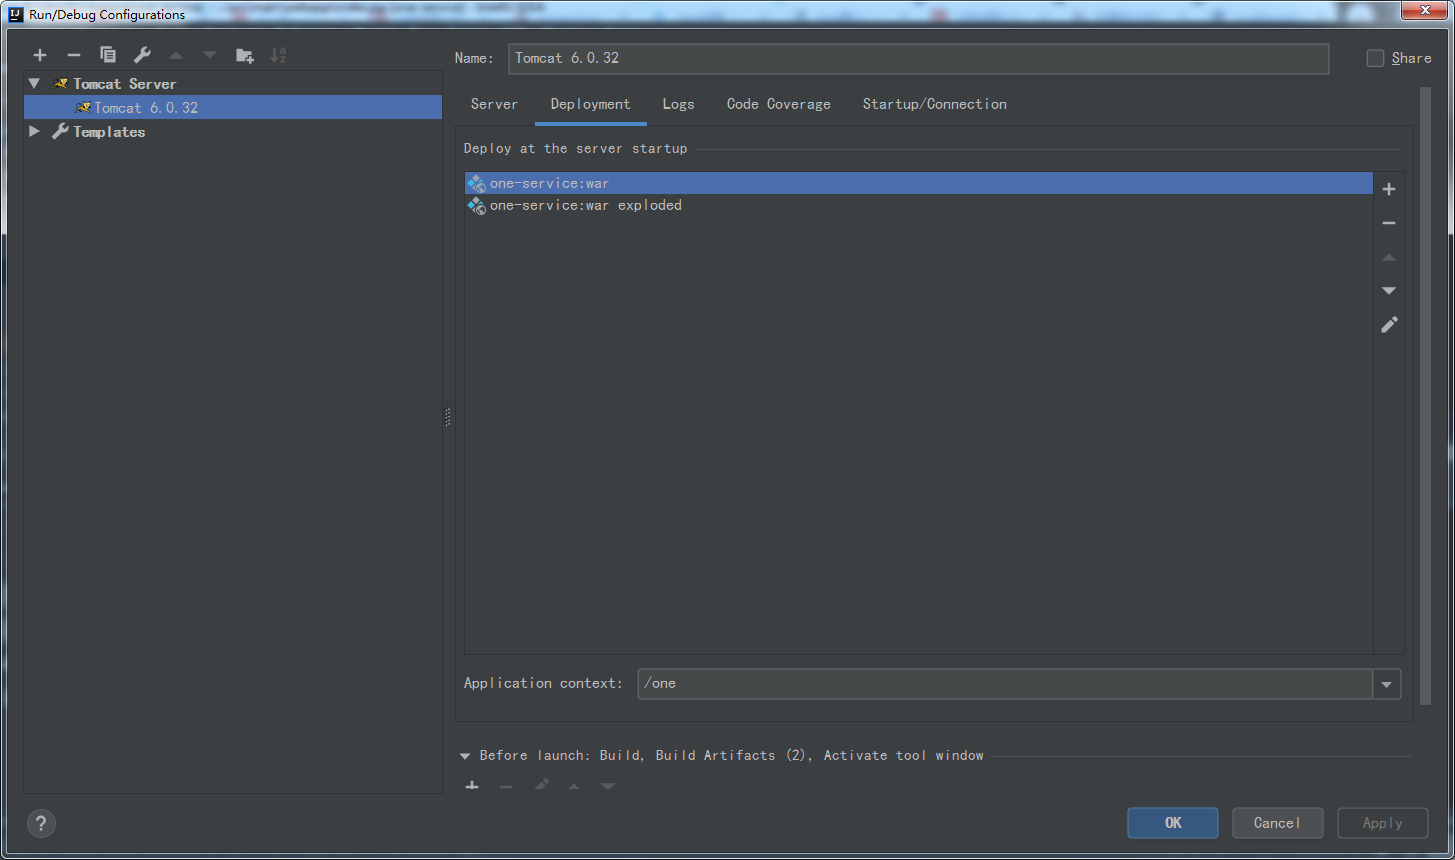Remove selected artifact from deployment list
Image resolution: width=1455 pixels, height=860 pixels.
(x=1389, y=223)
